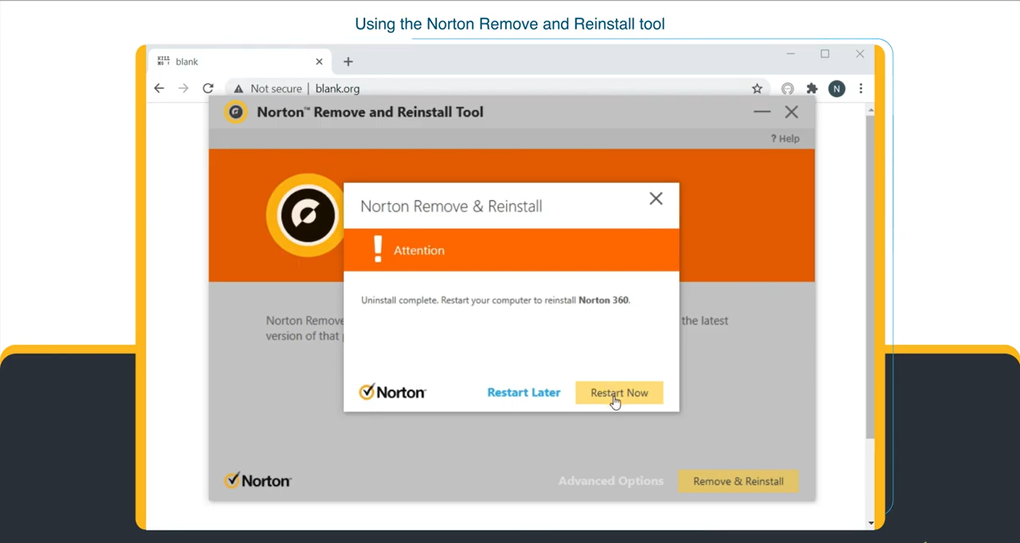This screenshot has width=1020, height=543.
Task: Go forward in Chrome browser
Action: click(x=183, y=88)
